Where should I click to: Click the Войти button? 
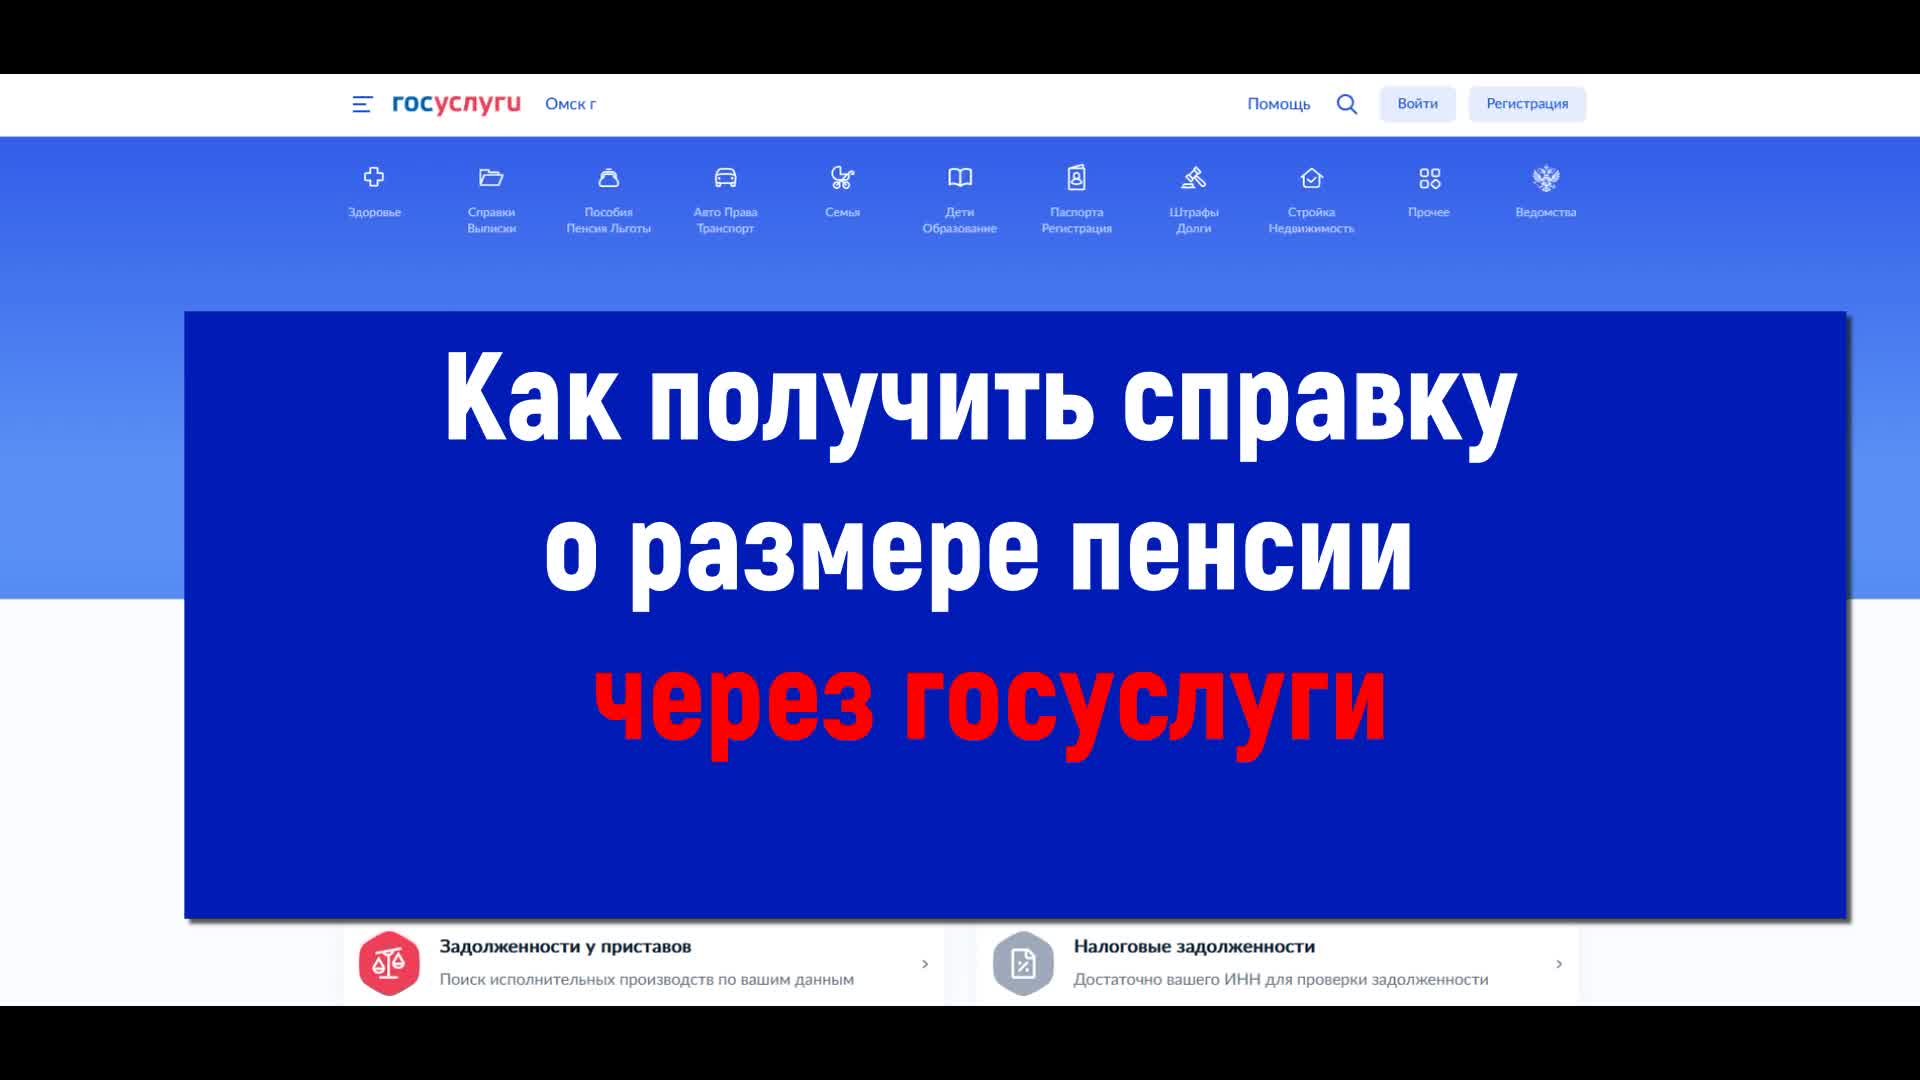[x=1417, y=104]
